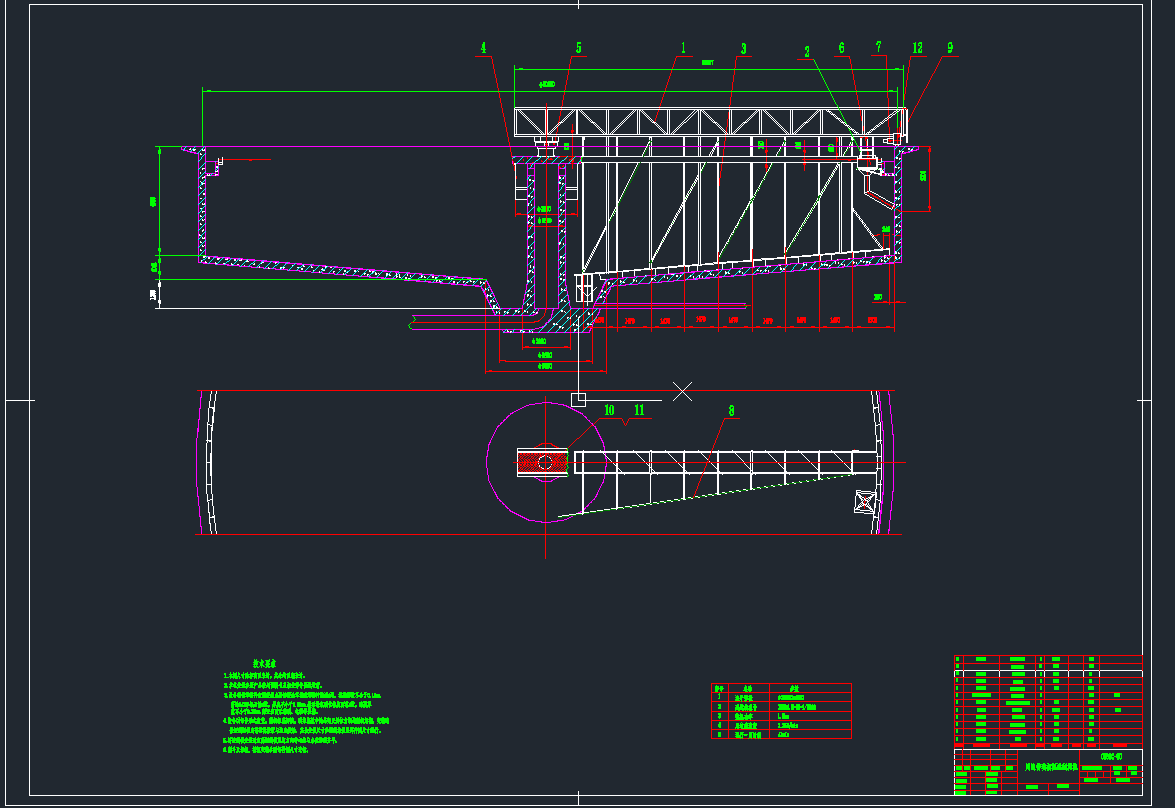Click part callout number 5
The width and height of the screenshot is (1175, 808).
[578, 48]
